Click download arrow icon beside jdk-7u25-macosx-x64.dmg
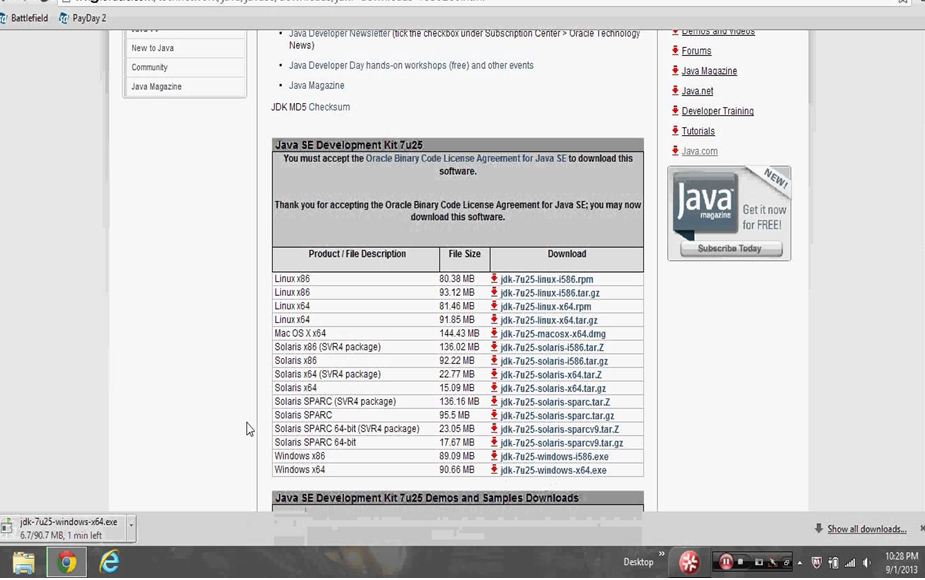 494,333
